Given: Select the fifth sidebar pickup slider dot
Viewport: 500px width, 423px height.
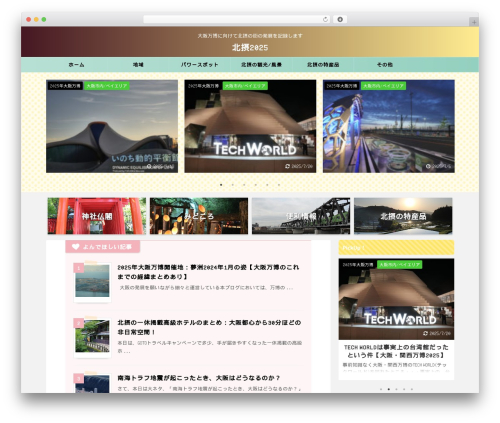Looking at the screenshot, I should click(x=412, y=389).
